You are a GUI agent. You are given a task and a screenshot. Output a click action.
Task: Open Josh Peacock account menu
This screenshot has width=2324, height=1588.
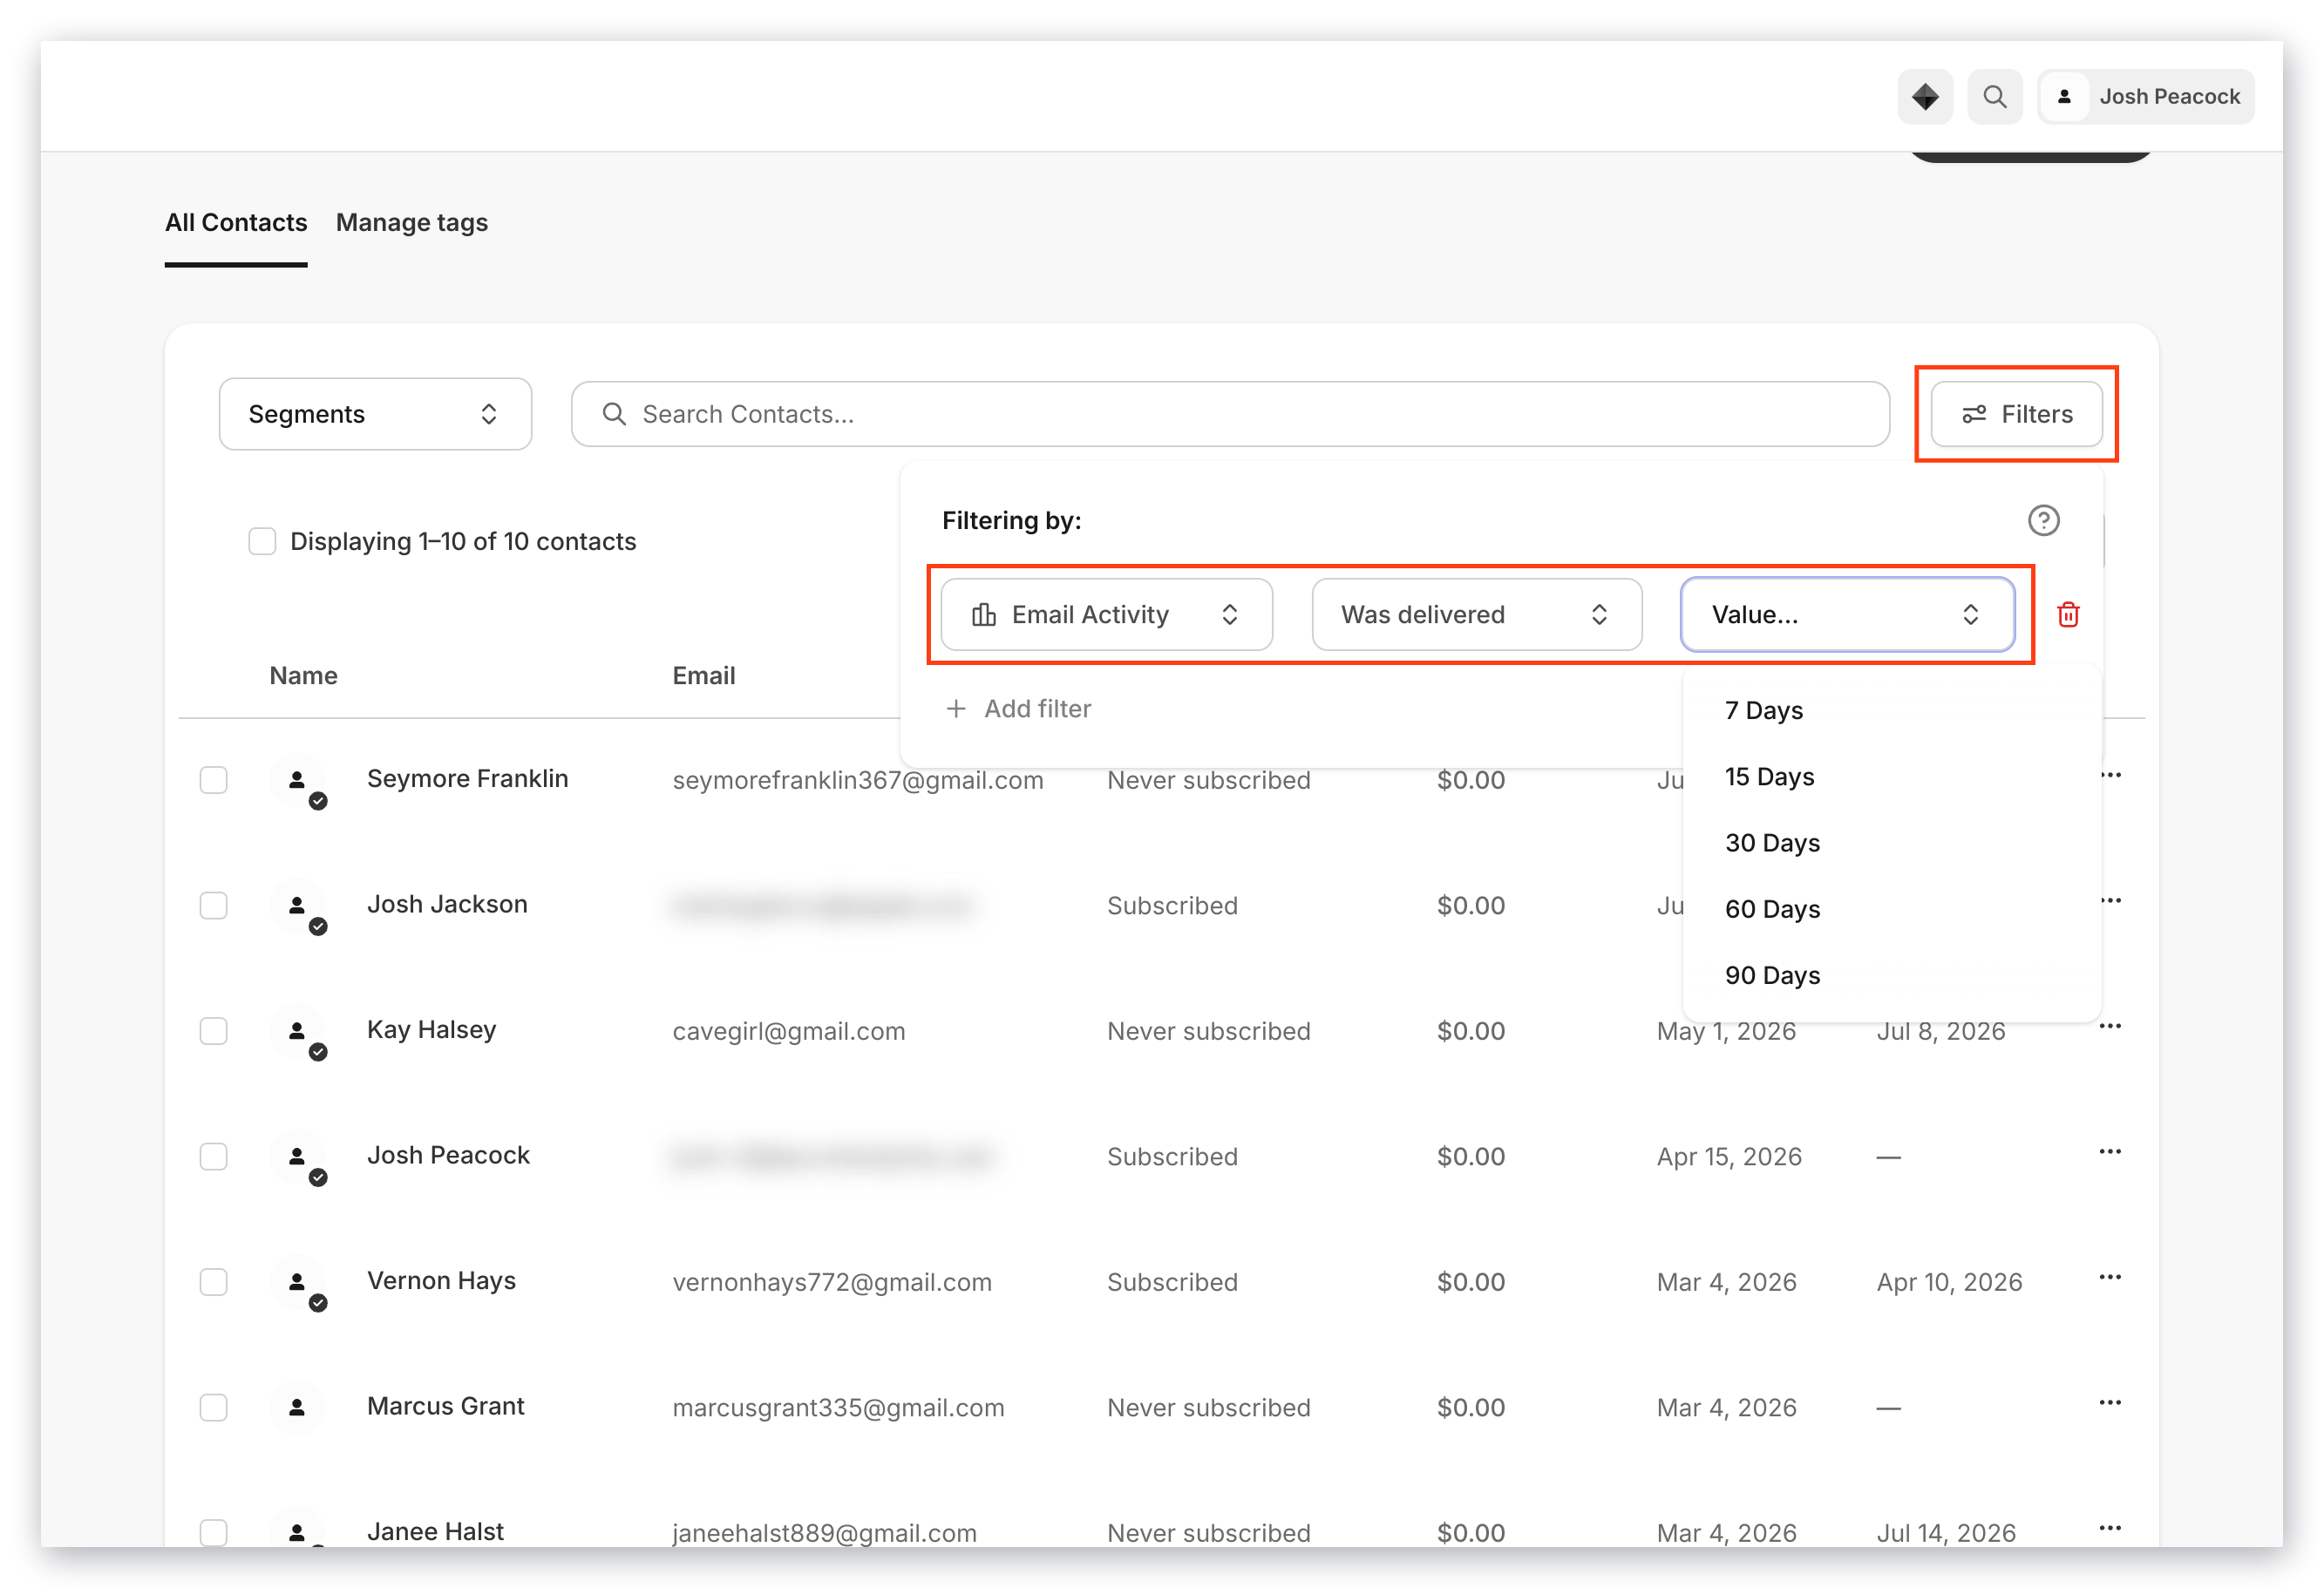pos(2146,97)
